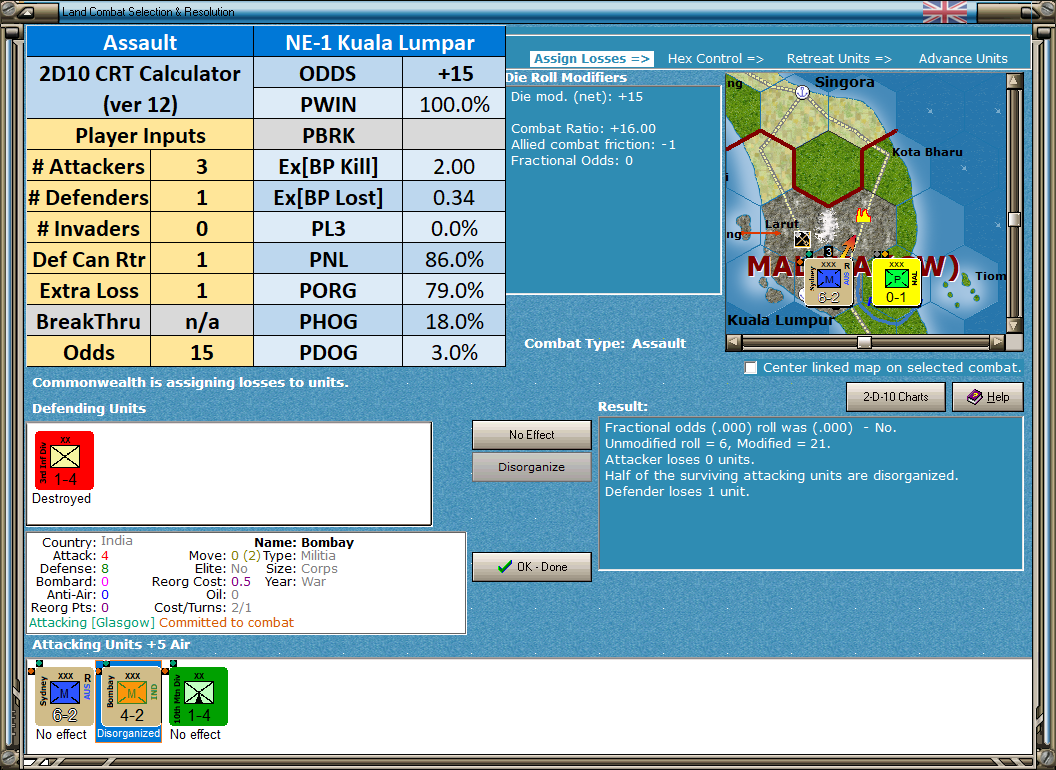Select the 10th Mtn Div 1-4 counter
The width and height of the screenshot is (1056, 770).
pos(195,696)
